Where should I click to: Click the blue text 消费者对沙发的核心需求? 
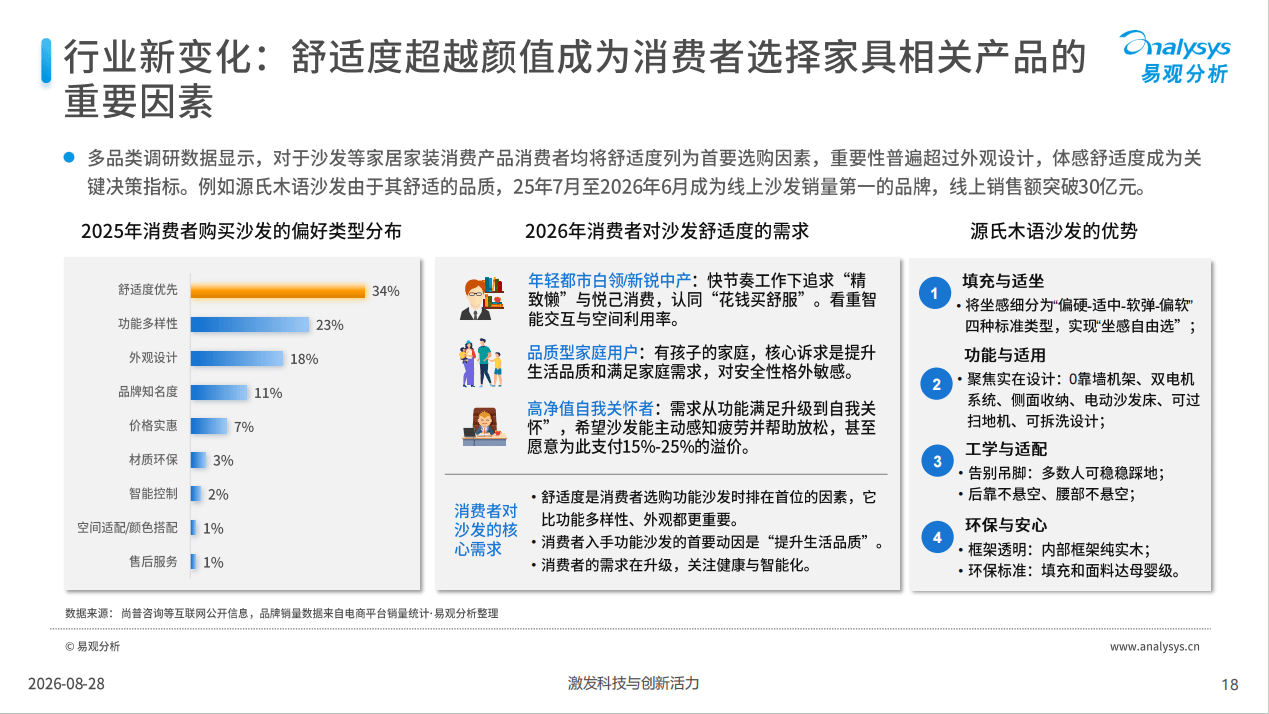486,530
